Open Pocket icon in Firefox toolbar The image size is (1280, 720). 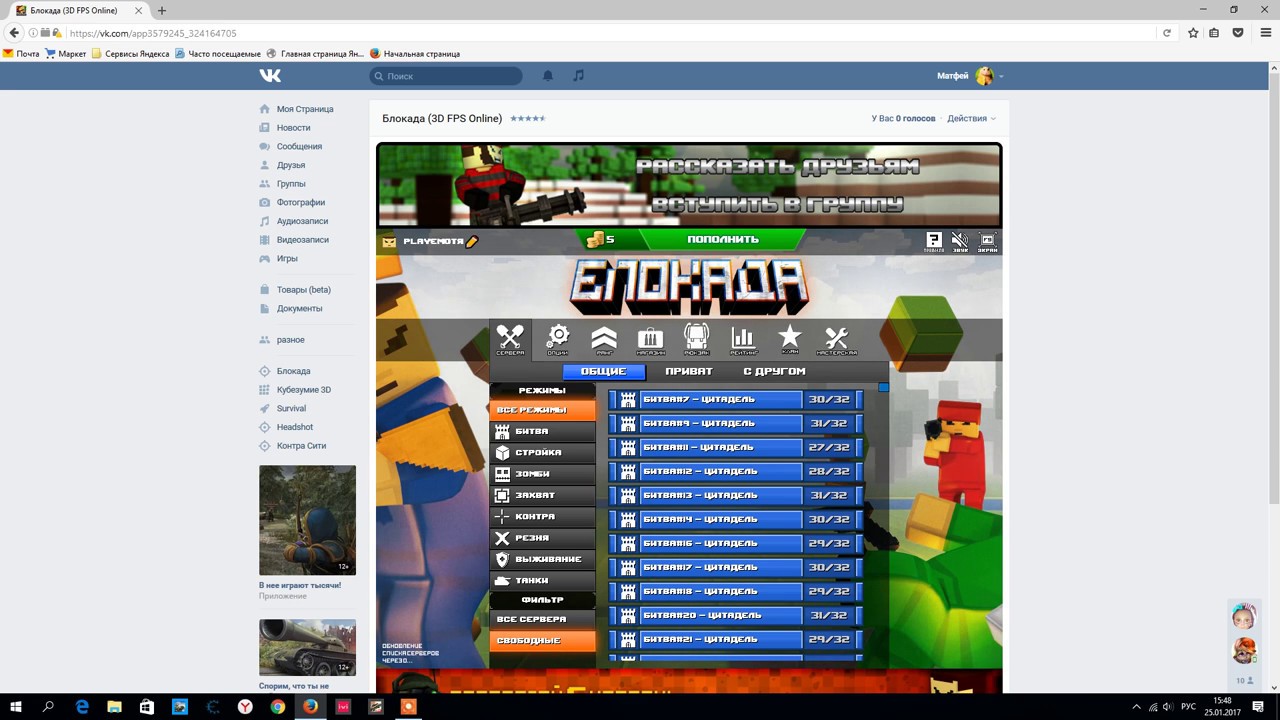pos(1237,33)
